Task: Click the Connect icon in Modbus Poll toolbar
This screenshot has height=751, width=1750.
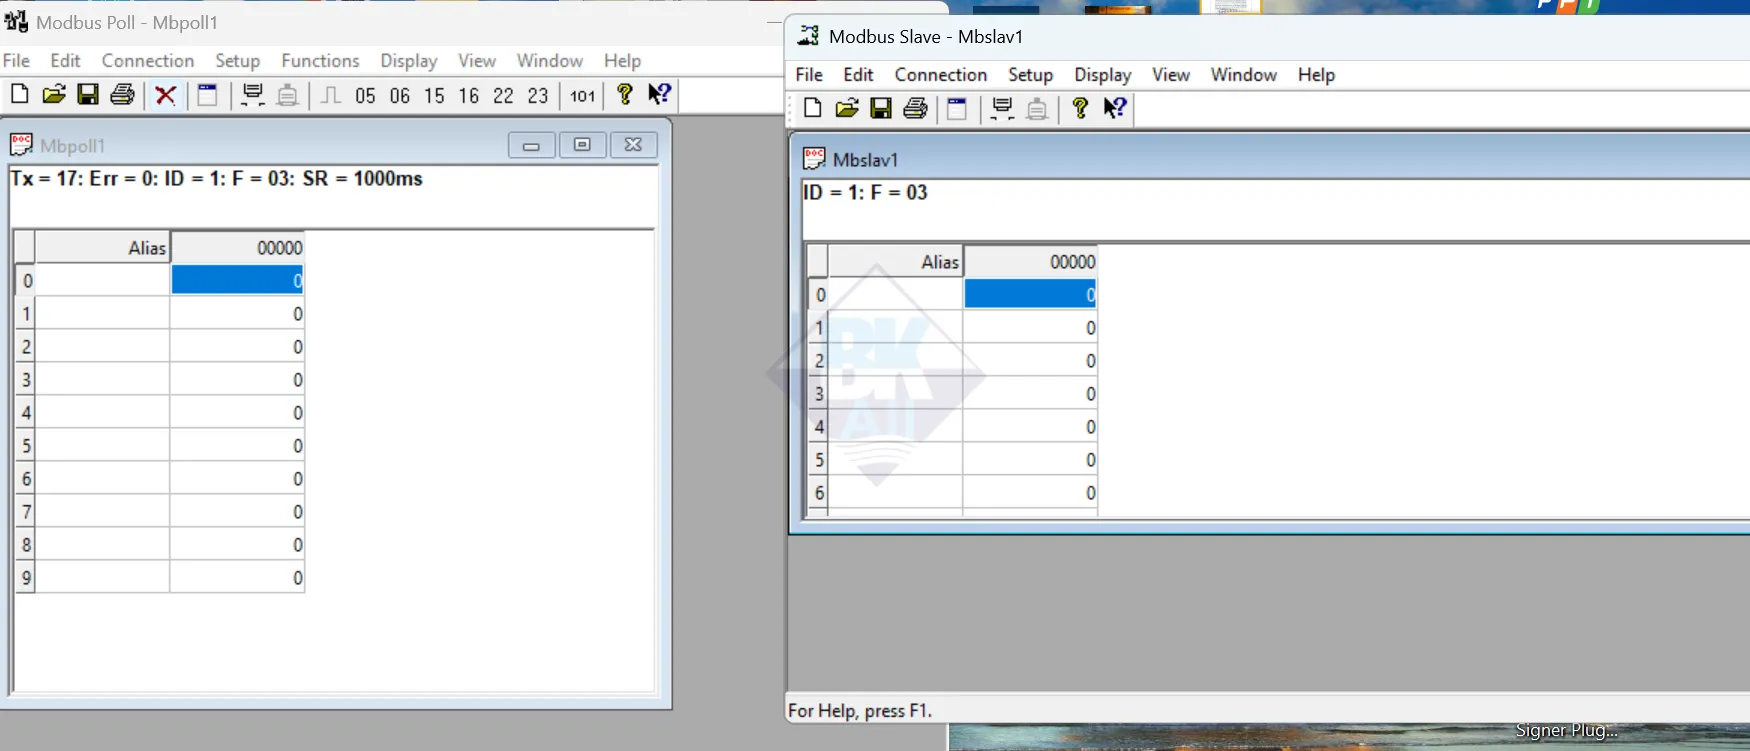Action: point(253,95)
